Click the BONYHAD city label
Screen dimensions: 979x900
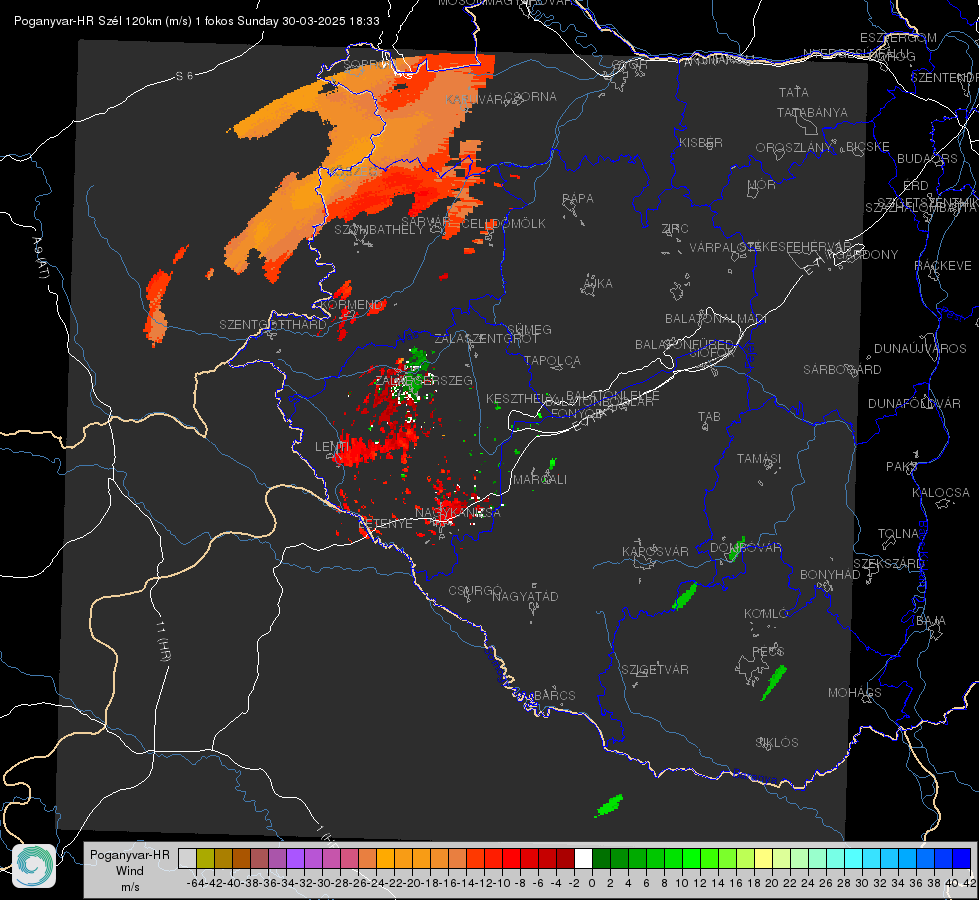tap(830, 575)
